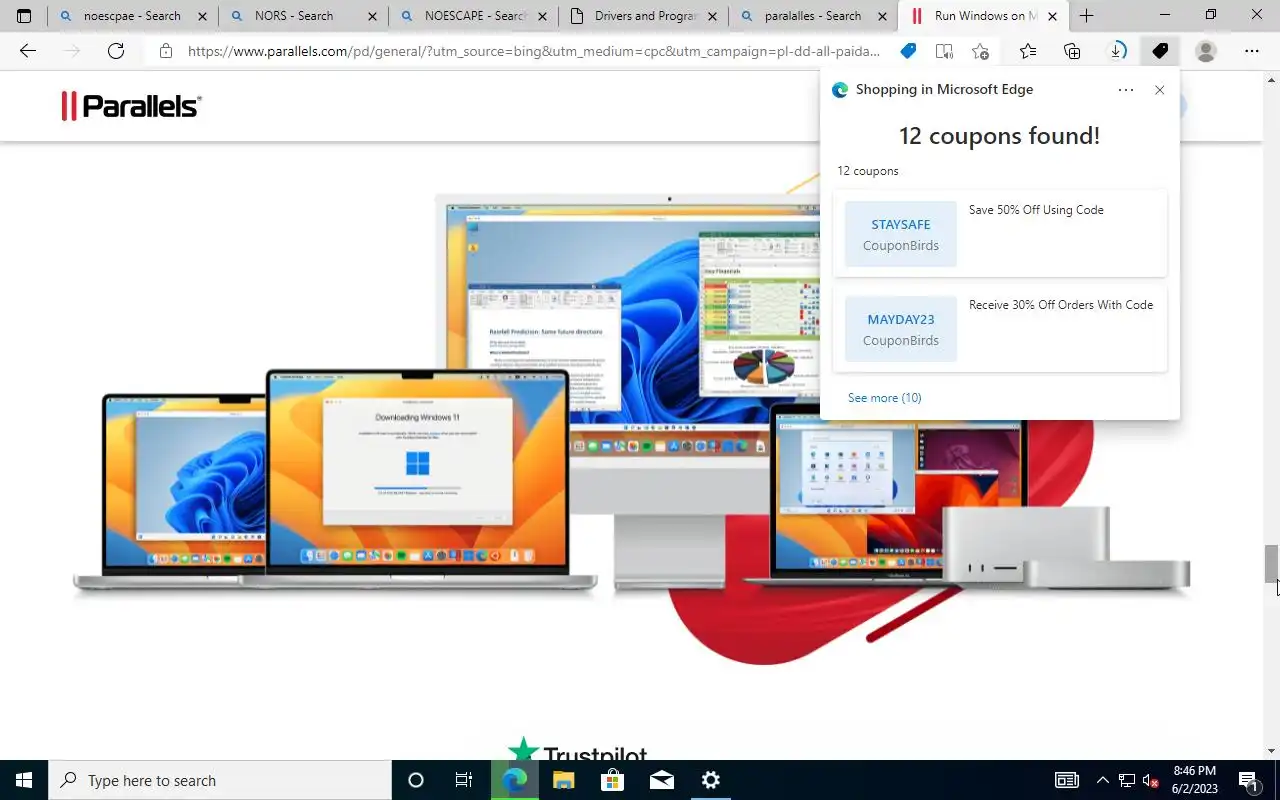Click the taskbar clock showing 8:46 PM

pos(1194,780)
